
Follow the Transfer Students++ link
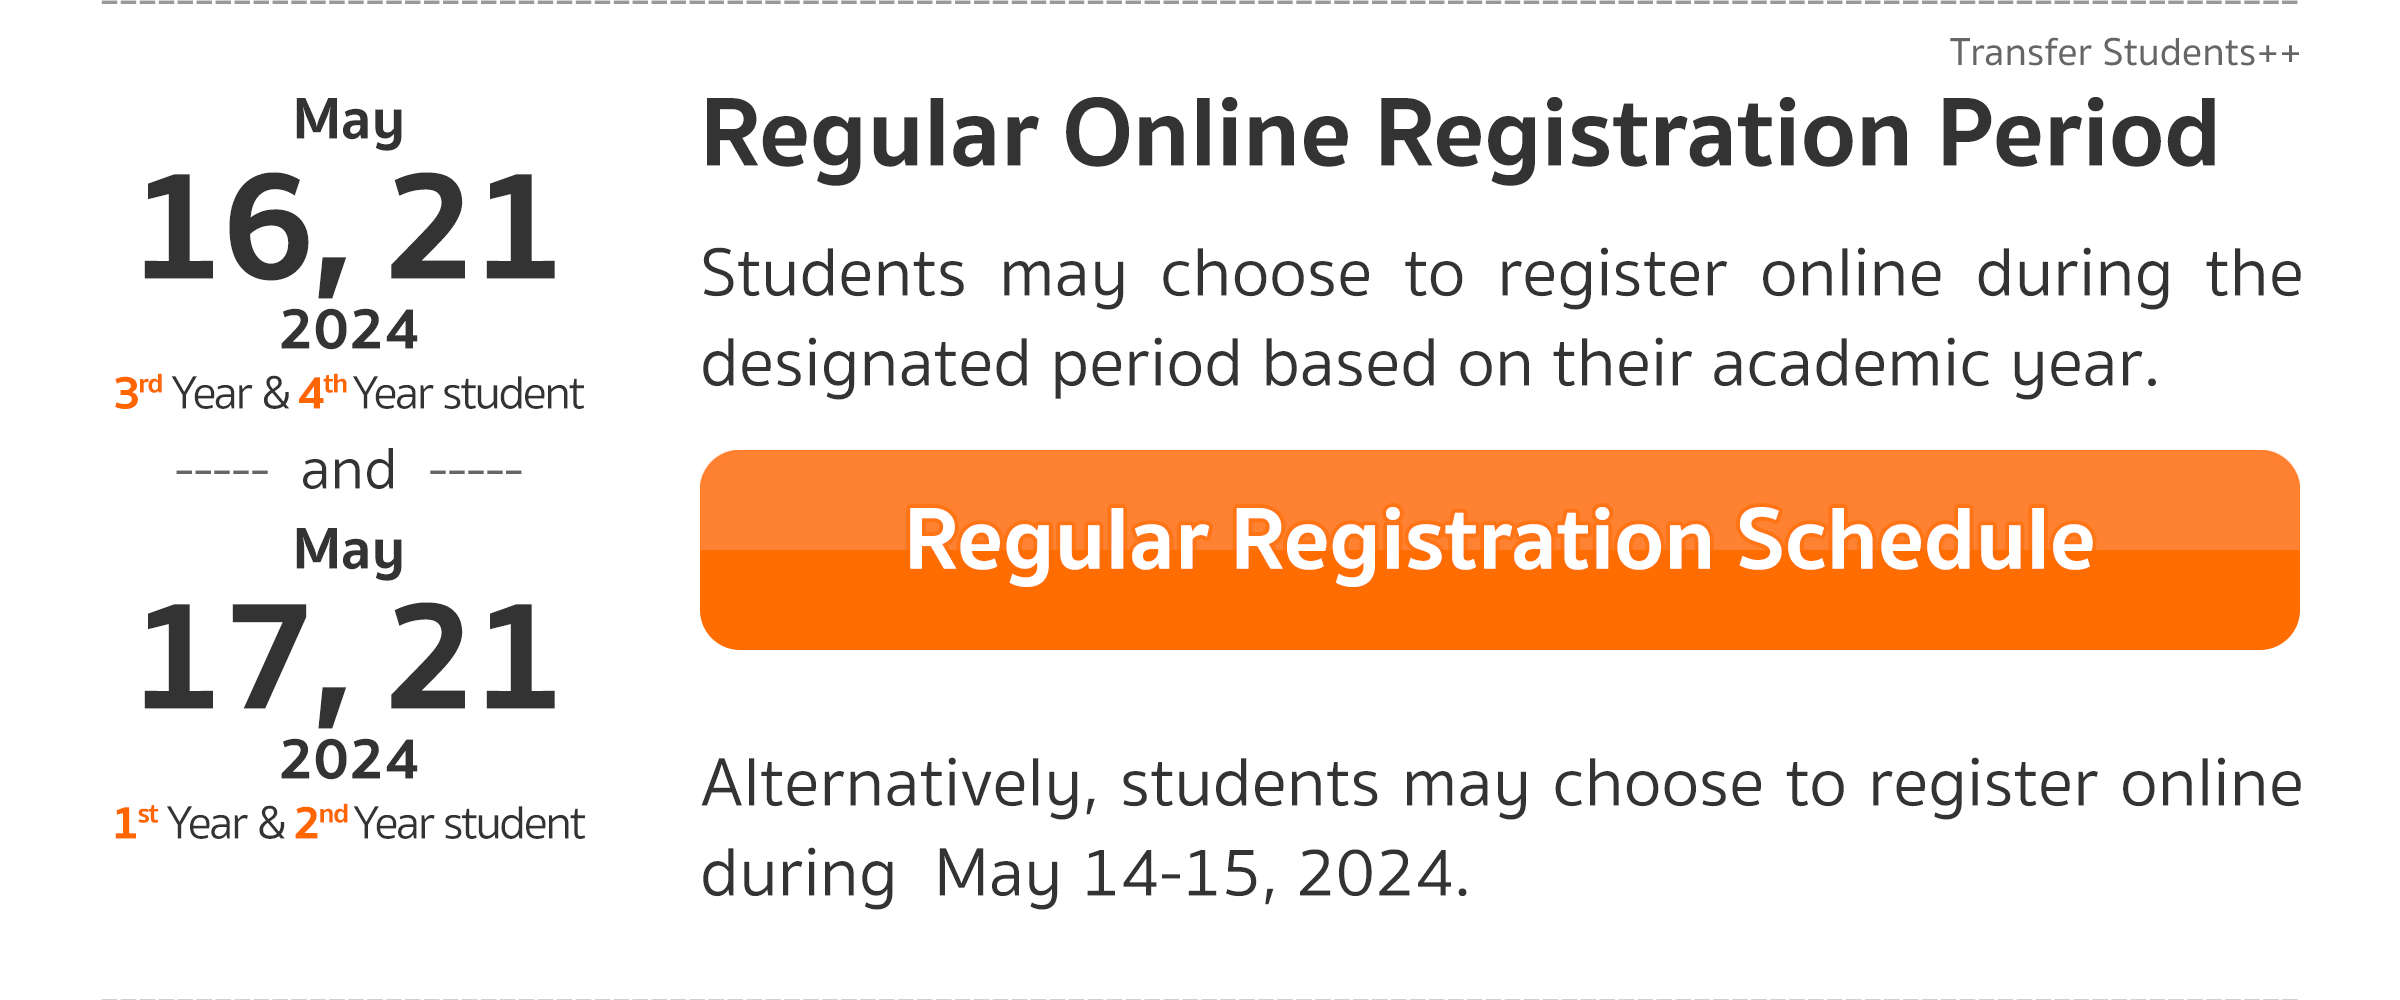pyautogui.click(x=2124, y=53)
